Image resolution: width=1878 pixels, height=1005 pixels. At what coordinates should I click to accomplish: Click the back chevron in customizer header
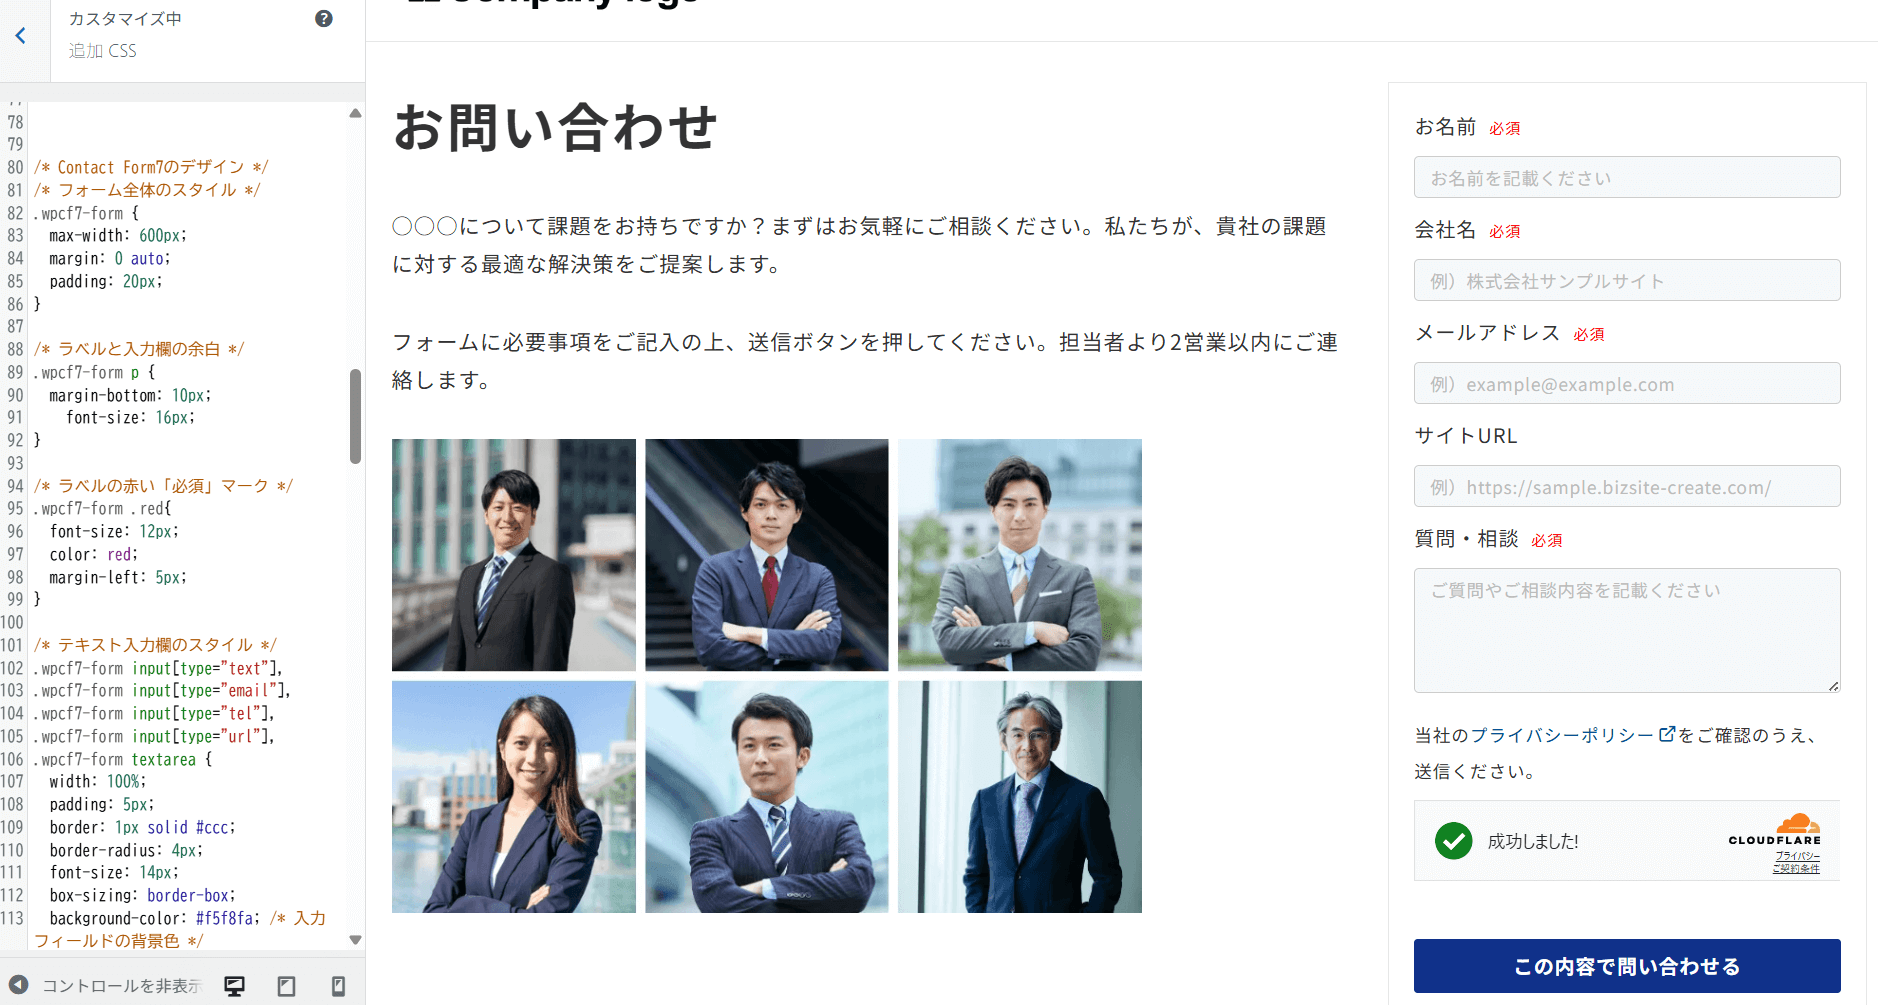point(21,36)
